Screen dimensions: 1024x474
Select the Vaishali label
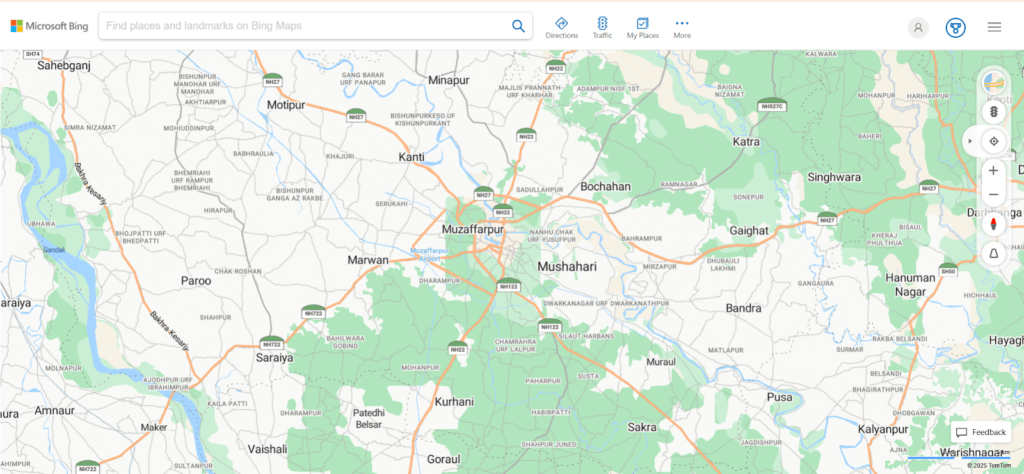(267, 449)
